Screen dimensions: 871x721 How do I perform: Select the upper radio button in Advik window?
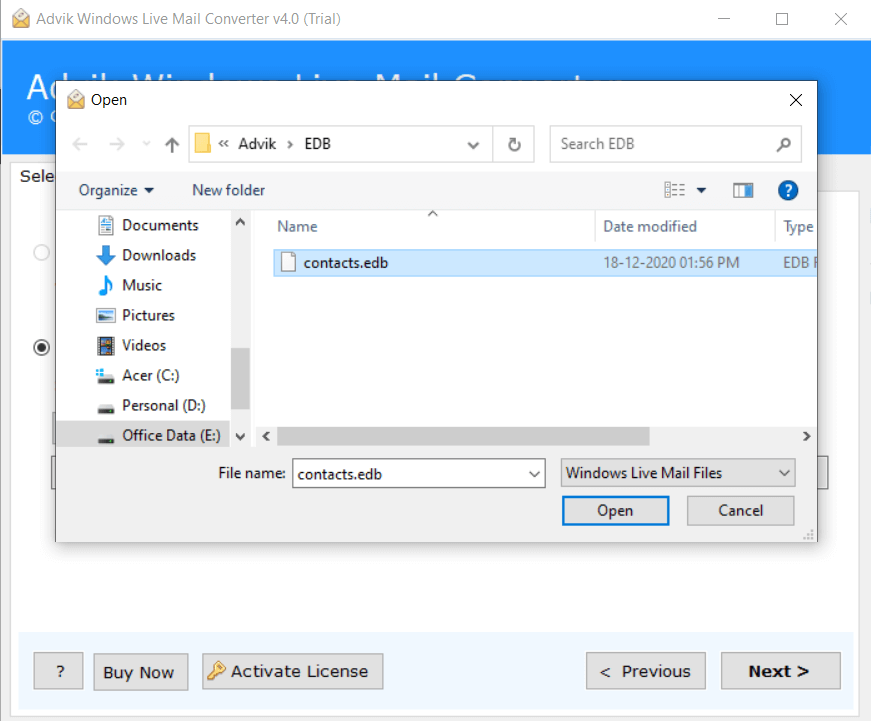tap(42, 253)
